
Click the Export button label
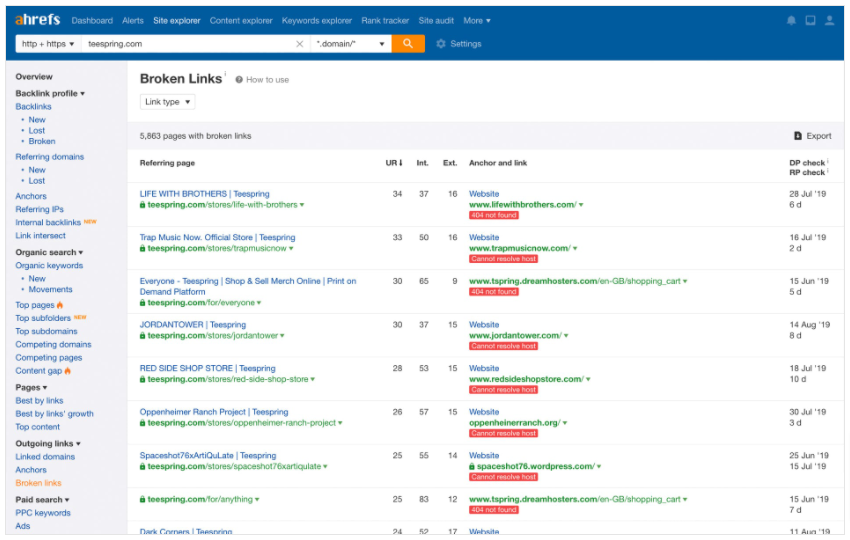click(819, 136)
